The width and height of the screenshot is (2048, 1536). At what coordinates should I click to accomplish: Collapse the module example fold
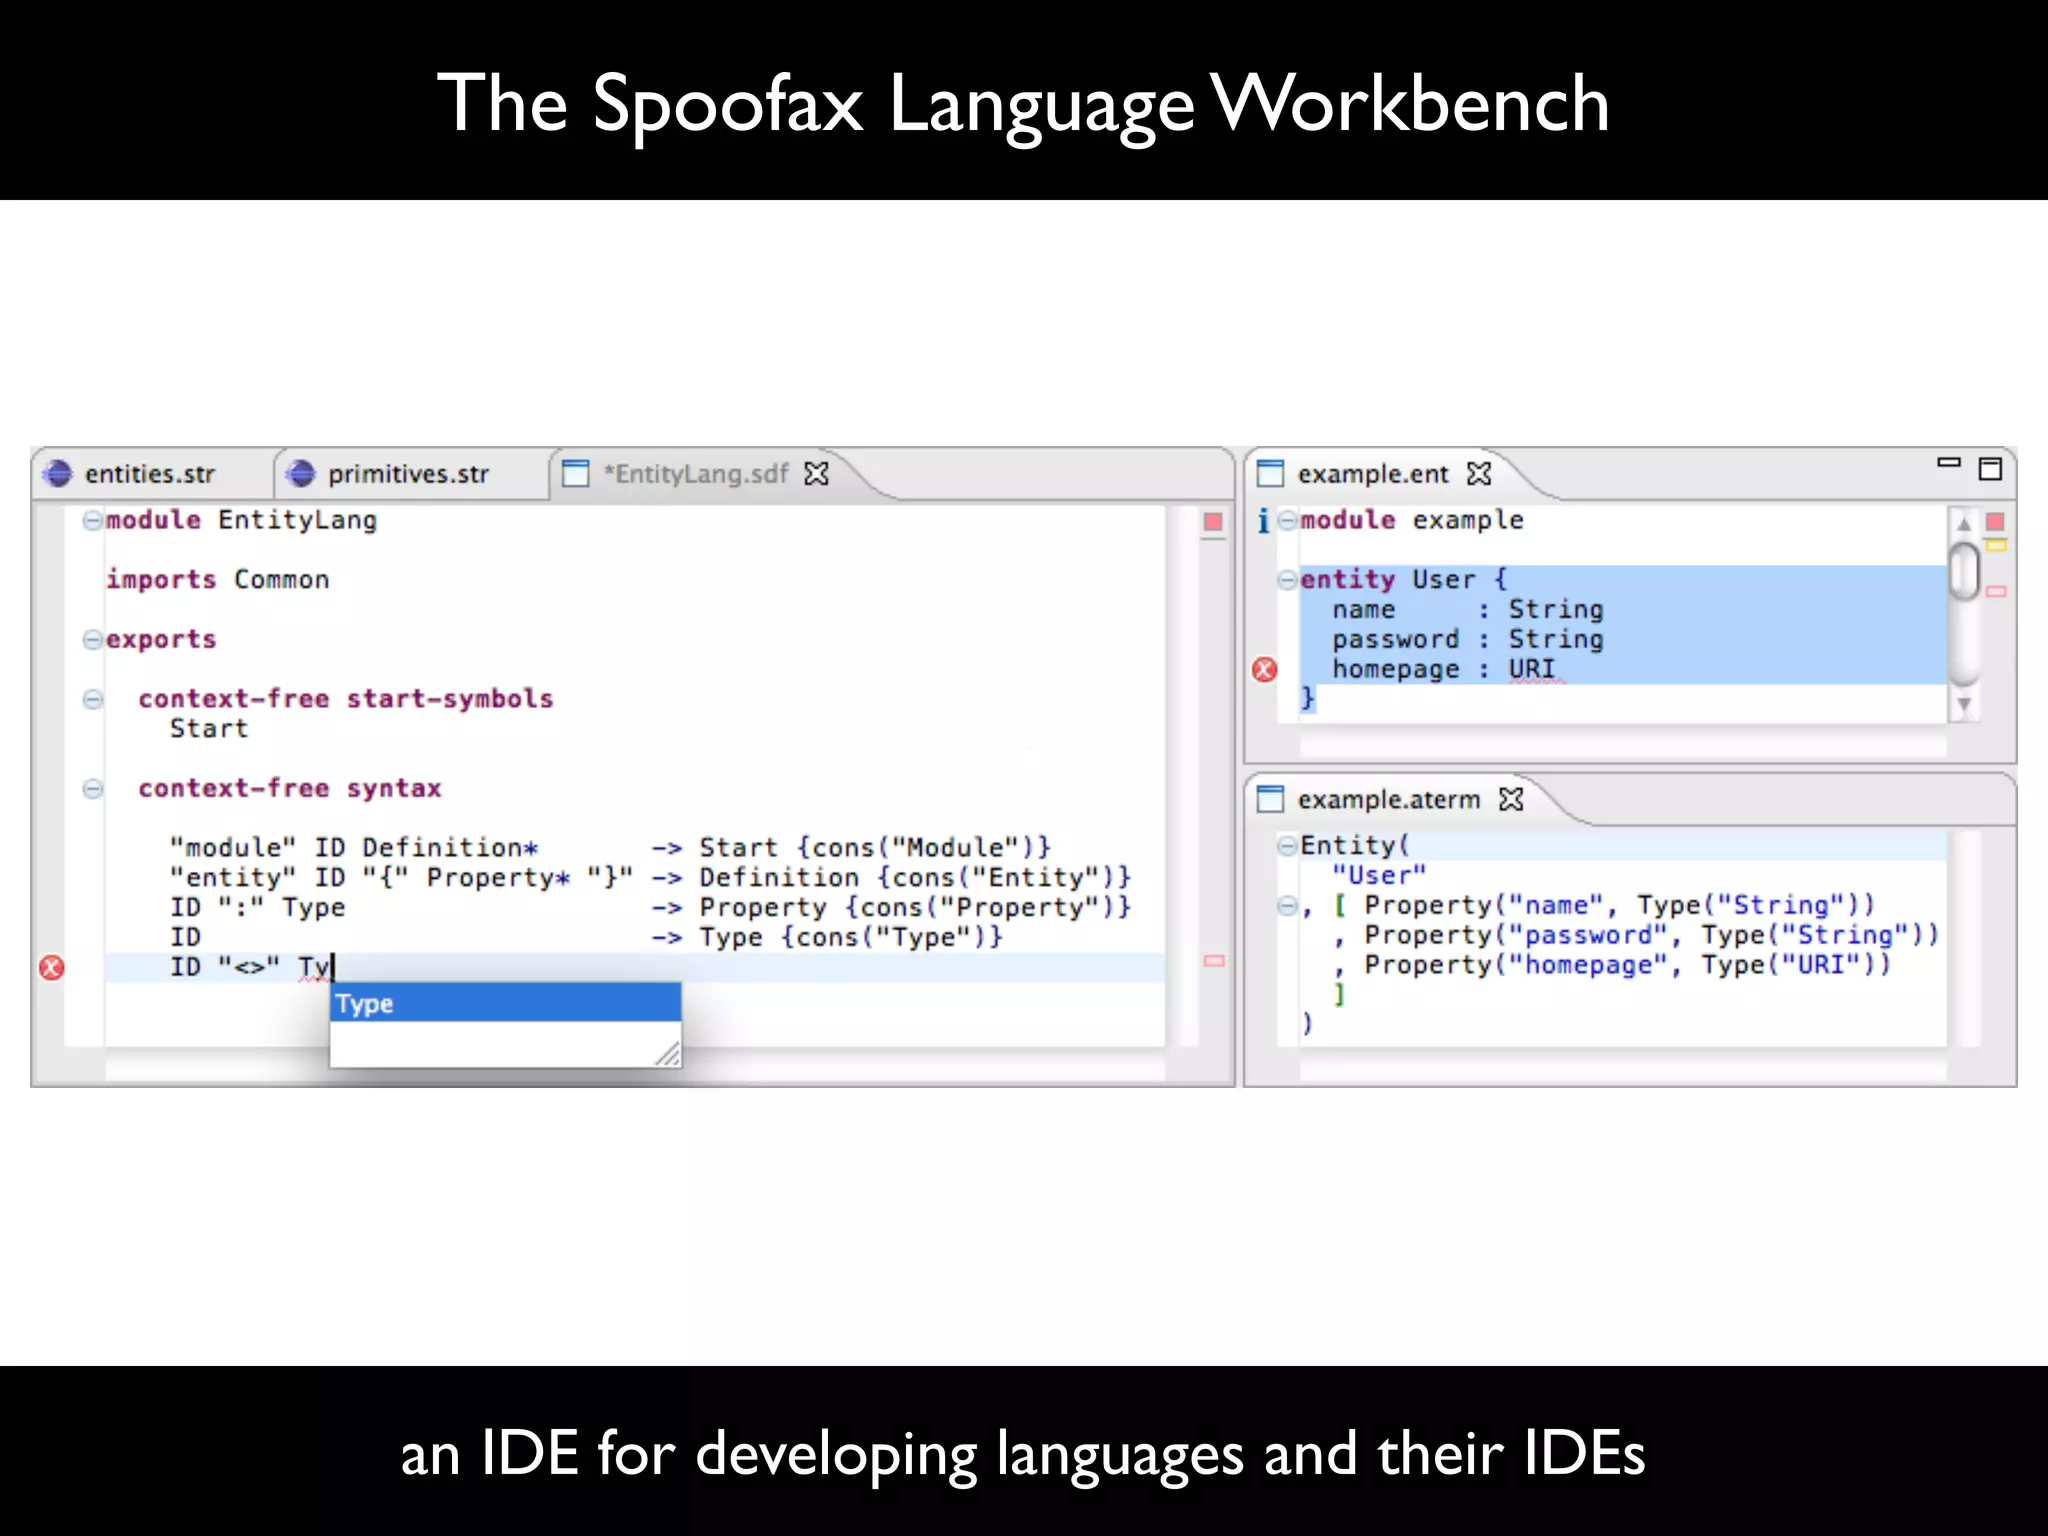1287,521
